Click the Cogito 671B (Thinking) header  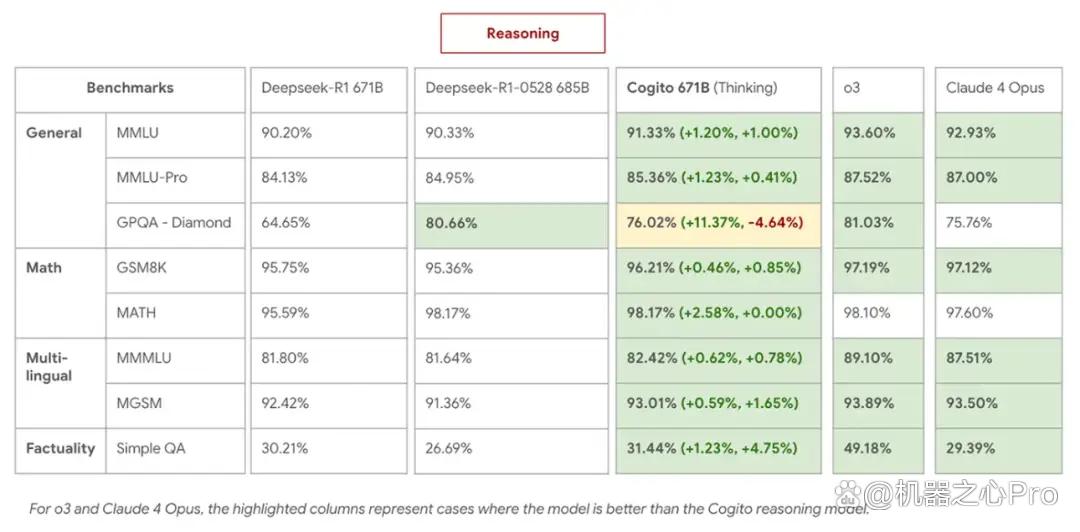[718, 90]
